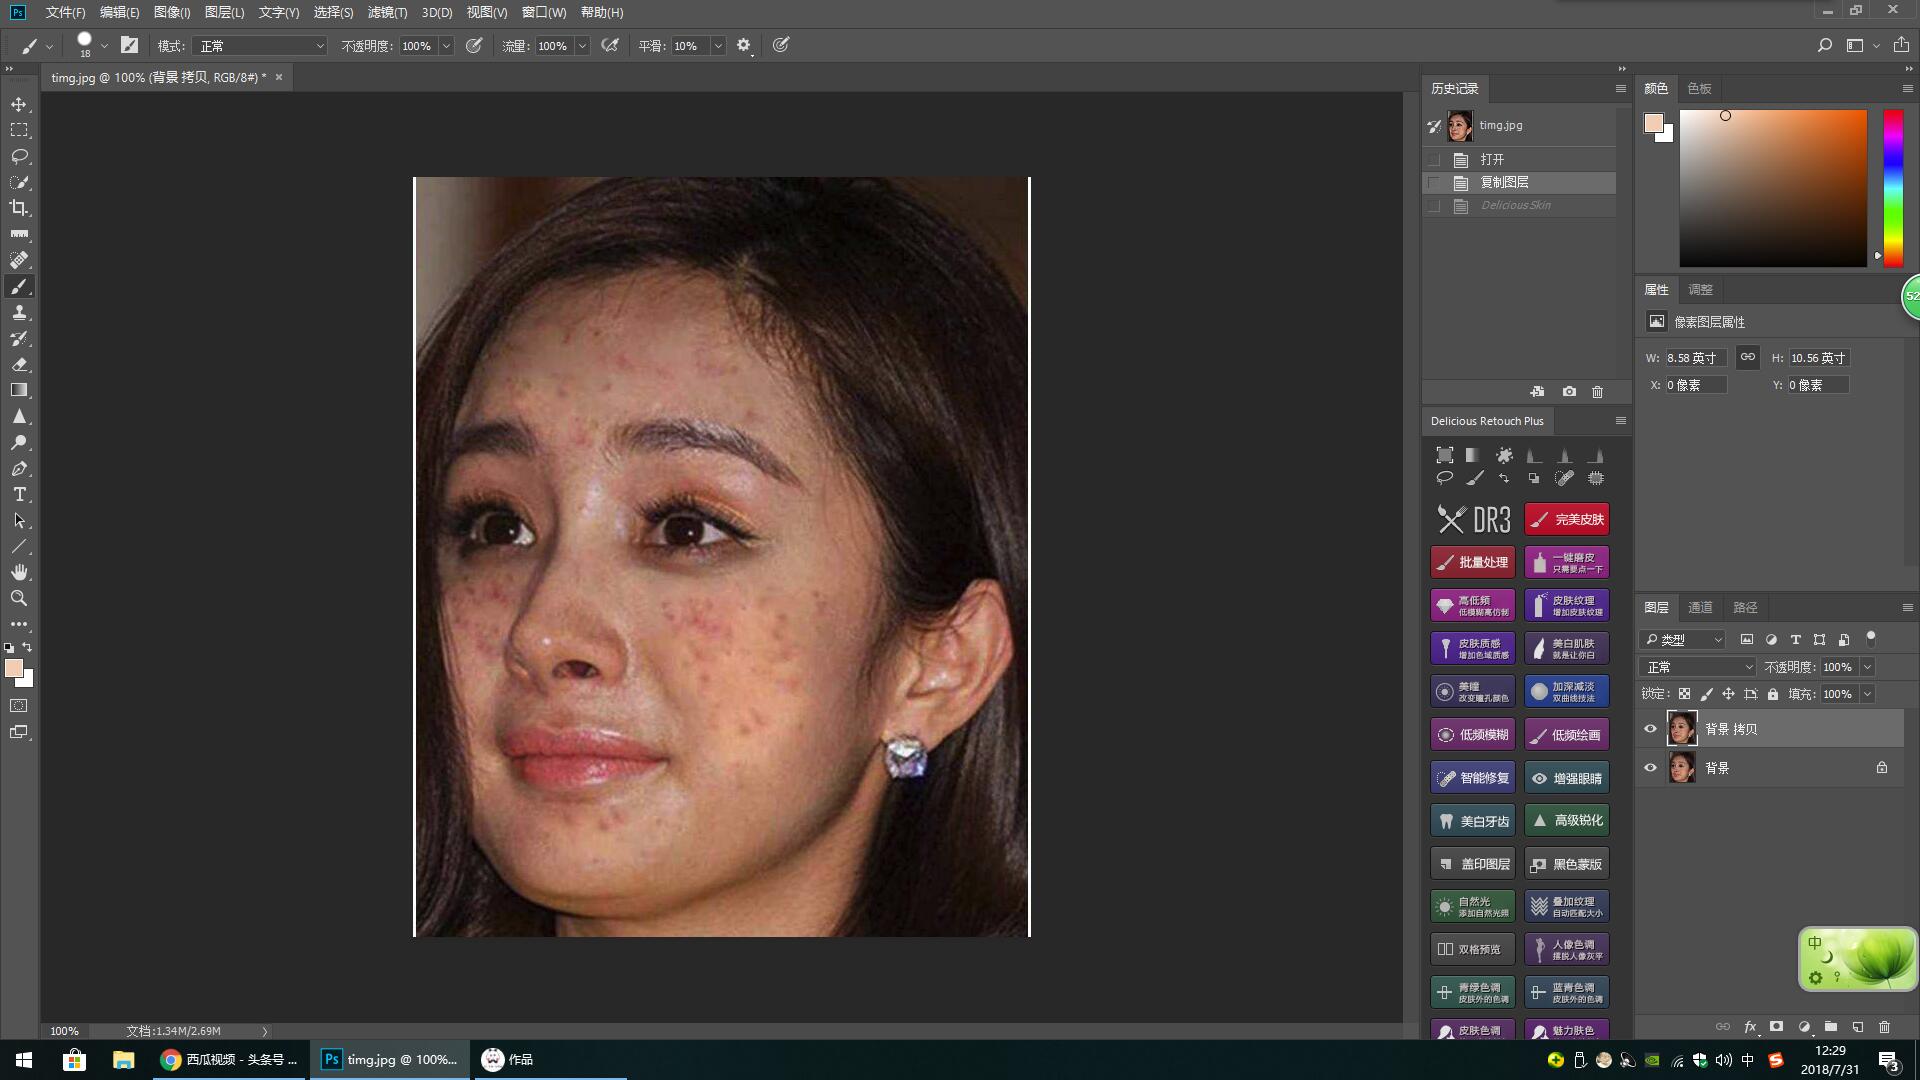Toggle lock all padlock in Layers panel
The width and height of the screenshot is (1920, 1080).
coord(1773,694)
